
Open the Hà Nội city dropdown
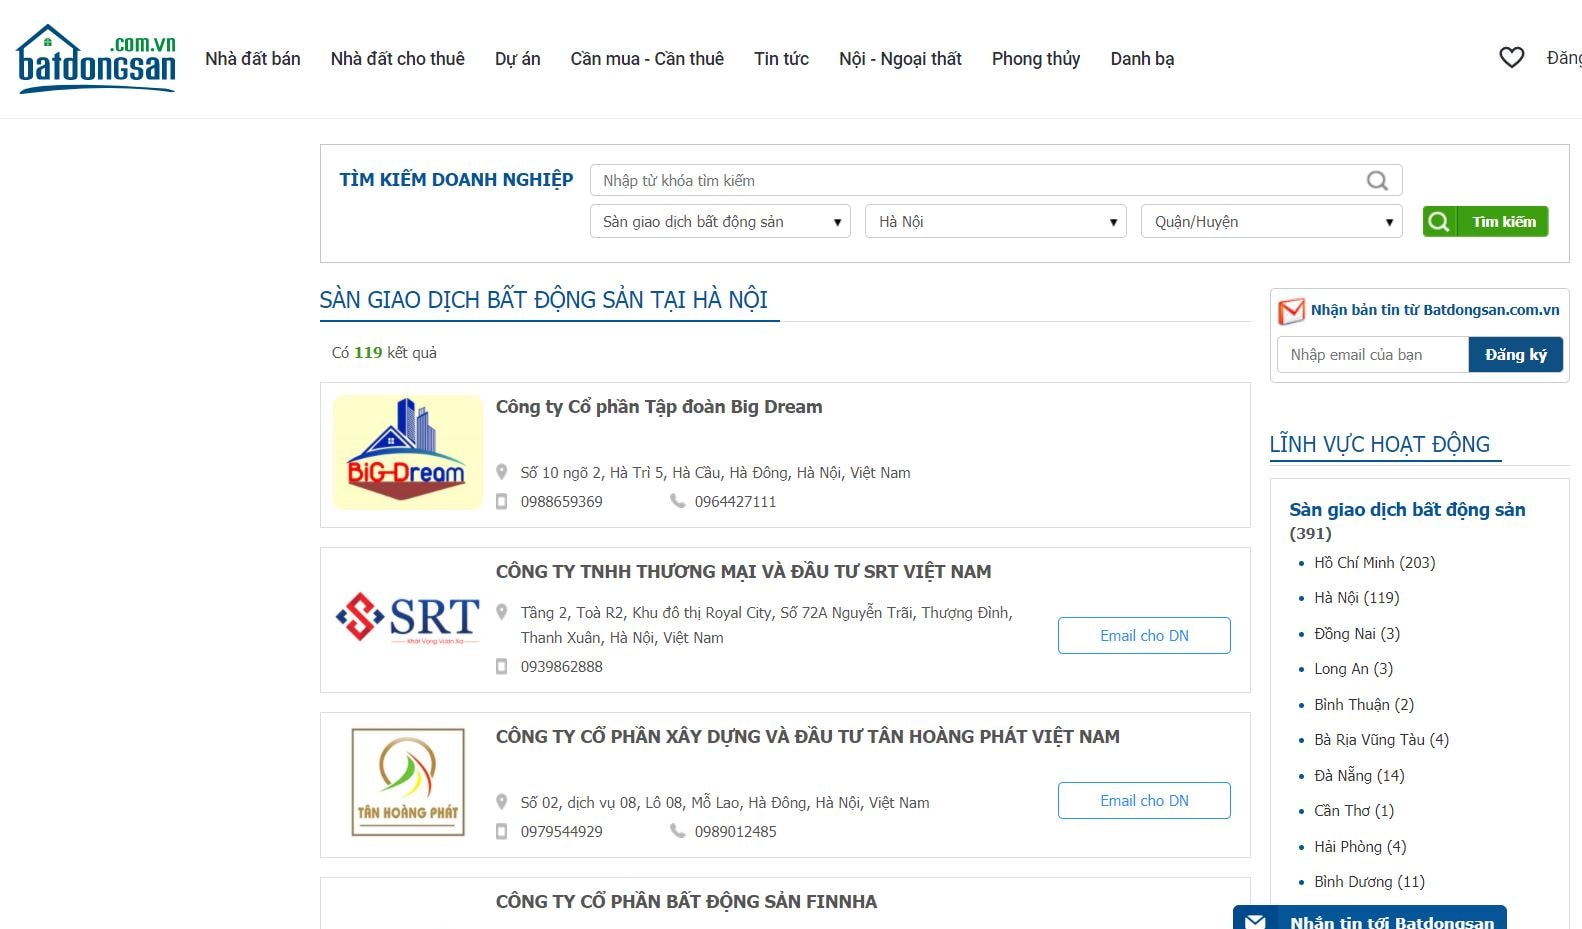[996, 221]
